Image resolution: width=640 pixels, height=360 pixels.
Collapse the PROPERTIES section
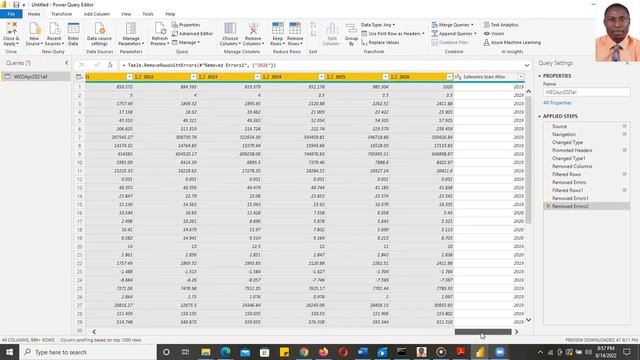[540, 76]
